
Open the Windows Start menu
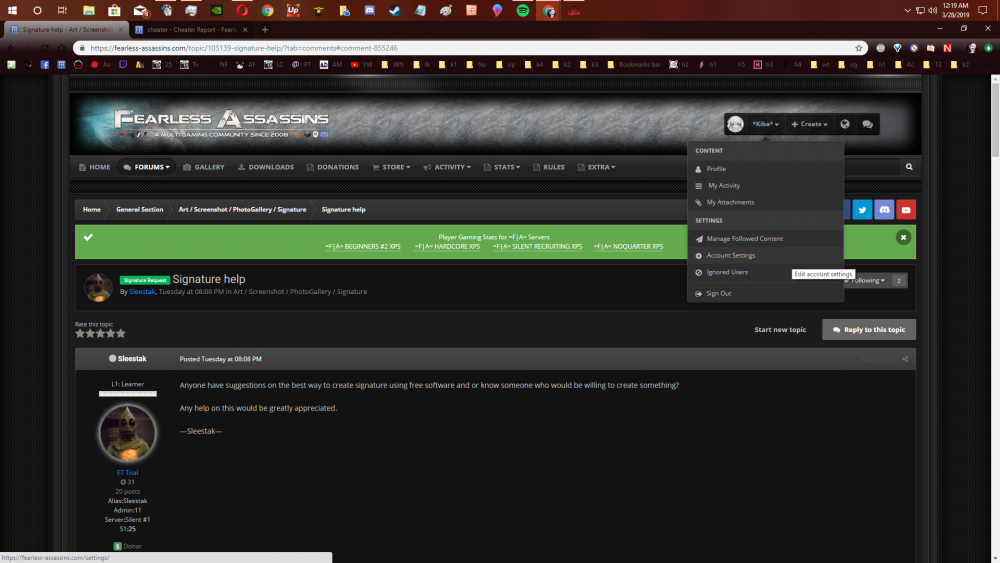point(12,10)
